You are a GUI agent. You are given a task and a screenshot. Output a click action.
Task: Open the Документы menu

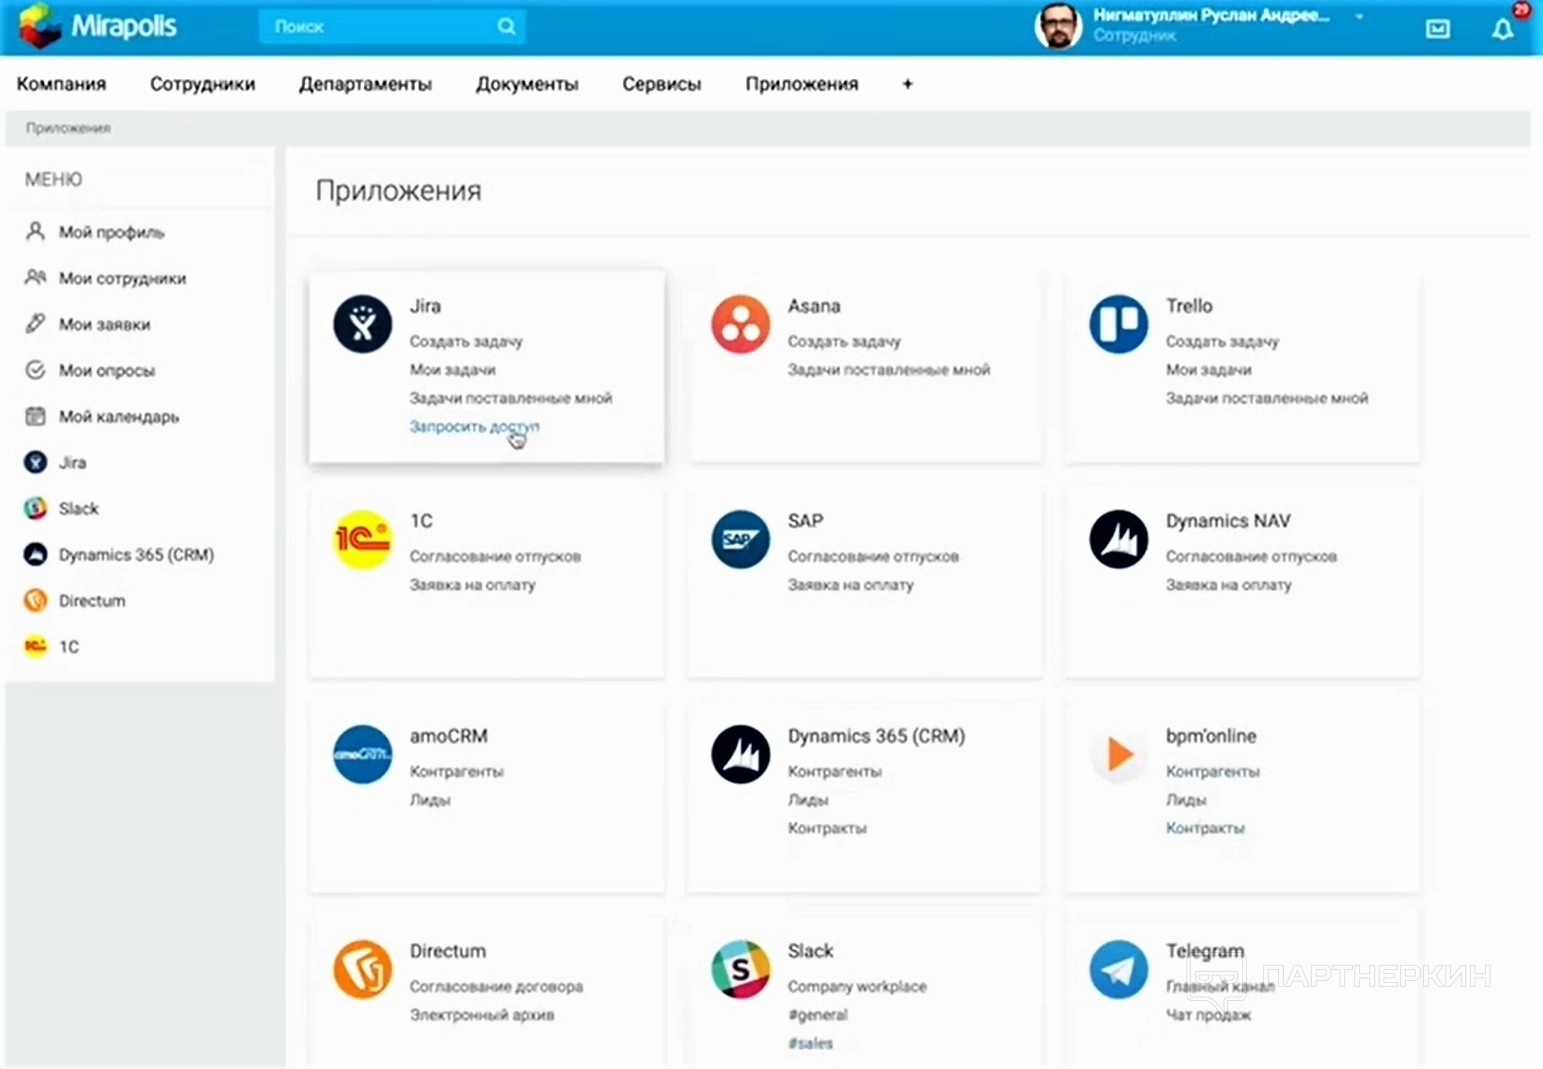pyautogui.click(x=527, y=84)
